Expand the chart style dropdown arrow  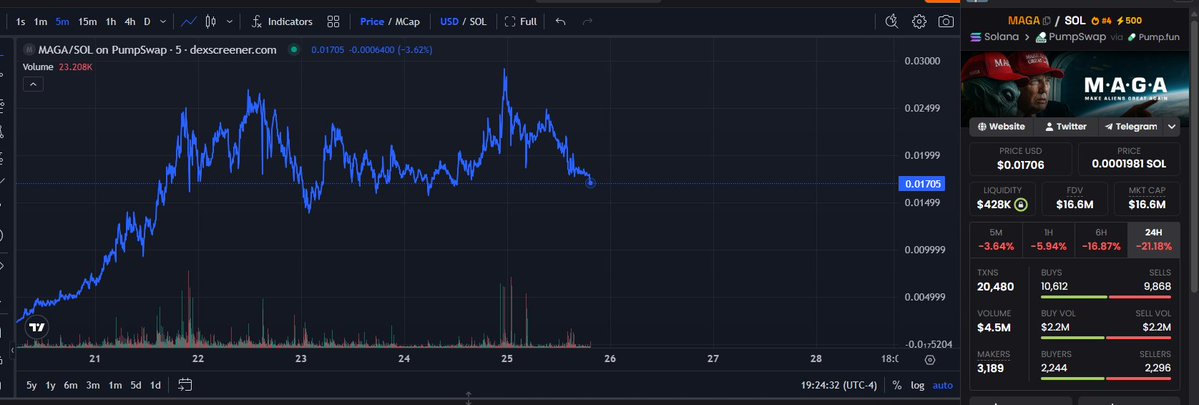coord(229,21)
